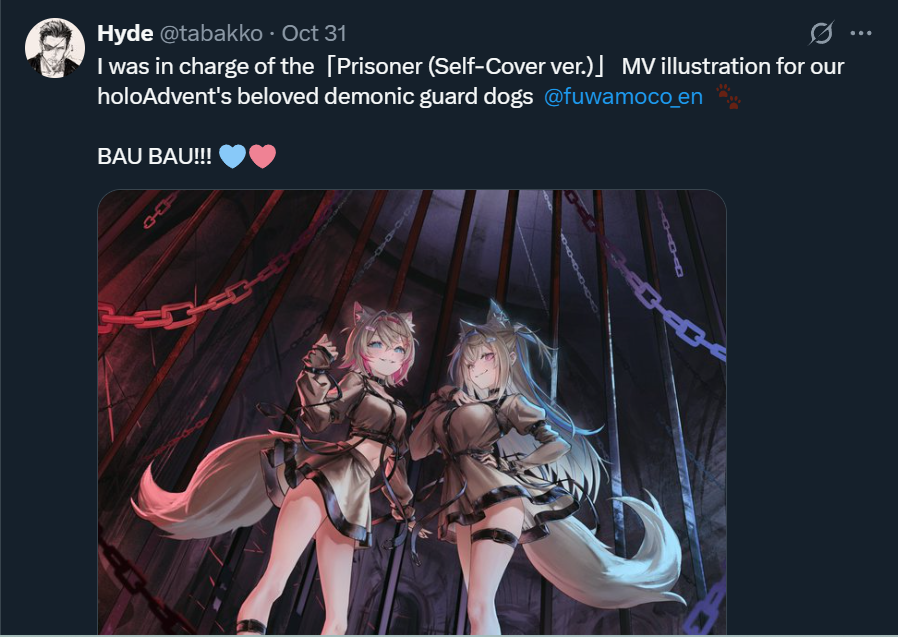Click the paw prints emoji
The image size is (898, 637).
tap(729, 96)
